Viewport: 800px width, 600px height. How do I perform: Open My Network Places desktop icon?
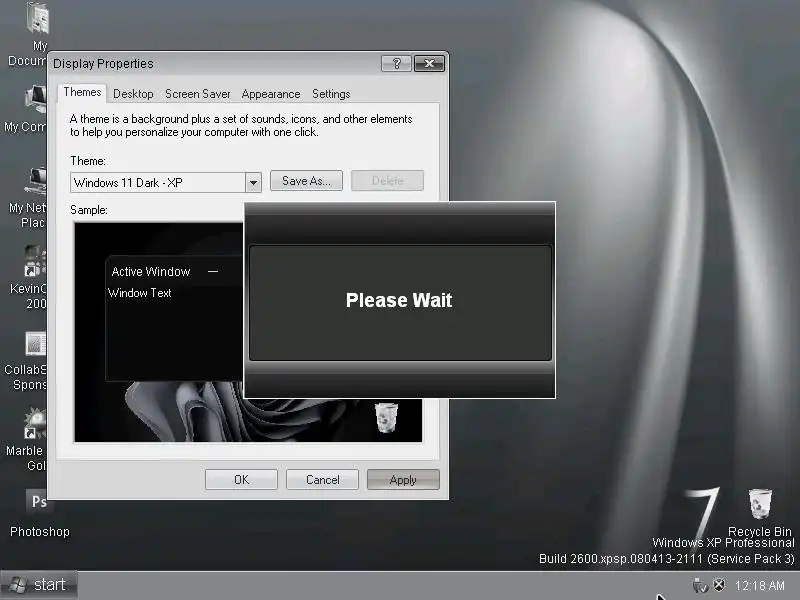point(37,180)
